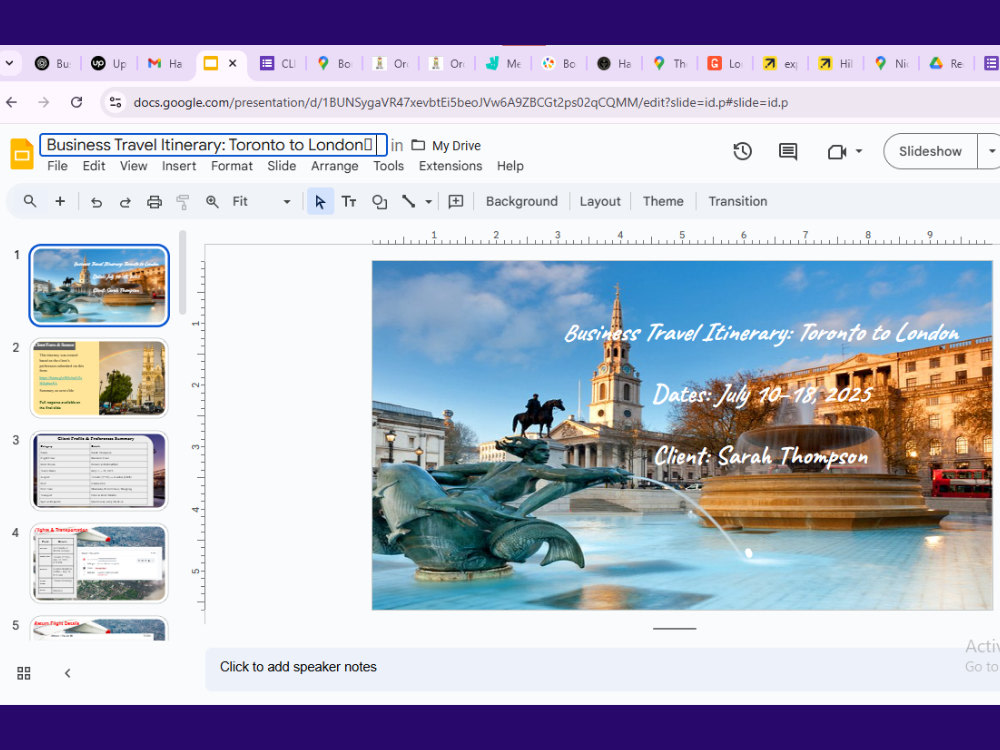Switch to the CLI forms browser tab
Viewport: 1000px width, 750px height.
[x=278, y=63]
